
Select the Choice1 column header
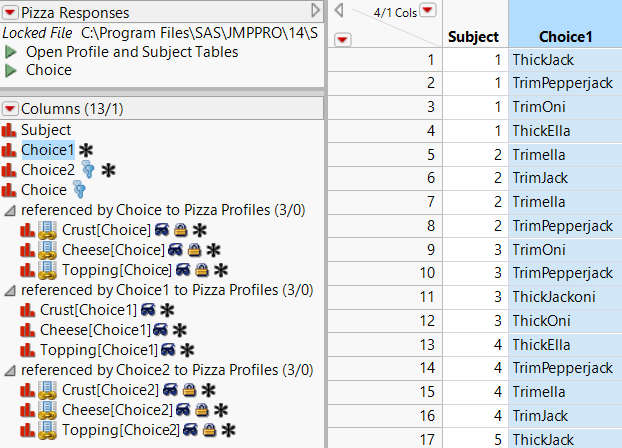click(x=565, y=37)
